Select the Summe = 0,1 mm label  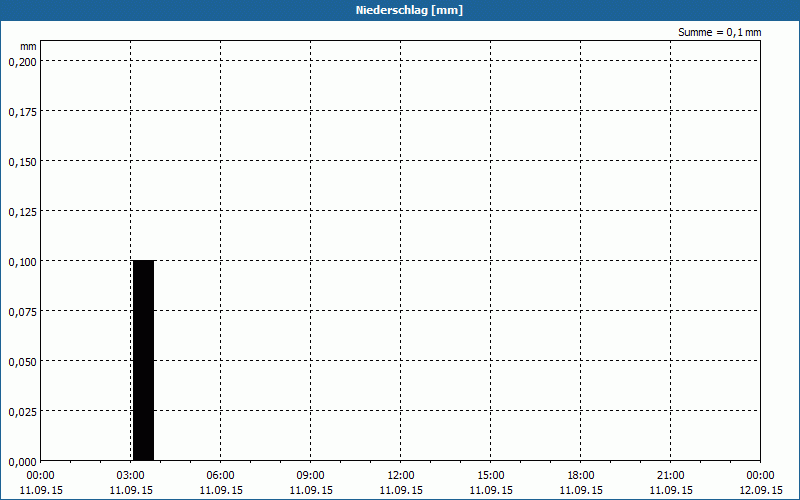click(x=719, y=32)
